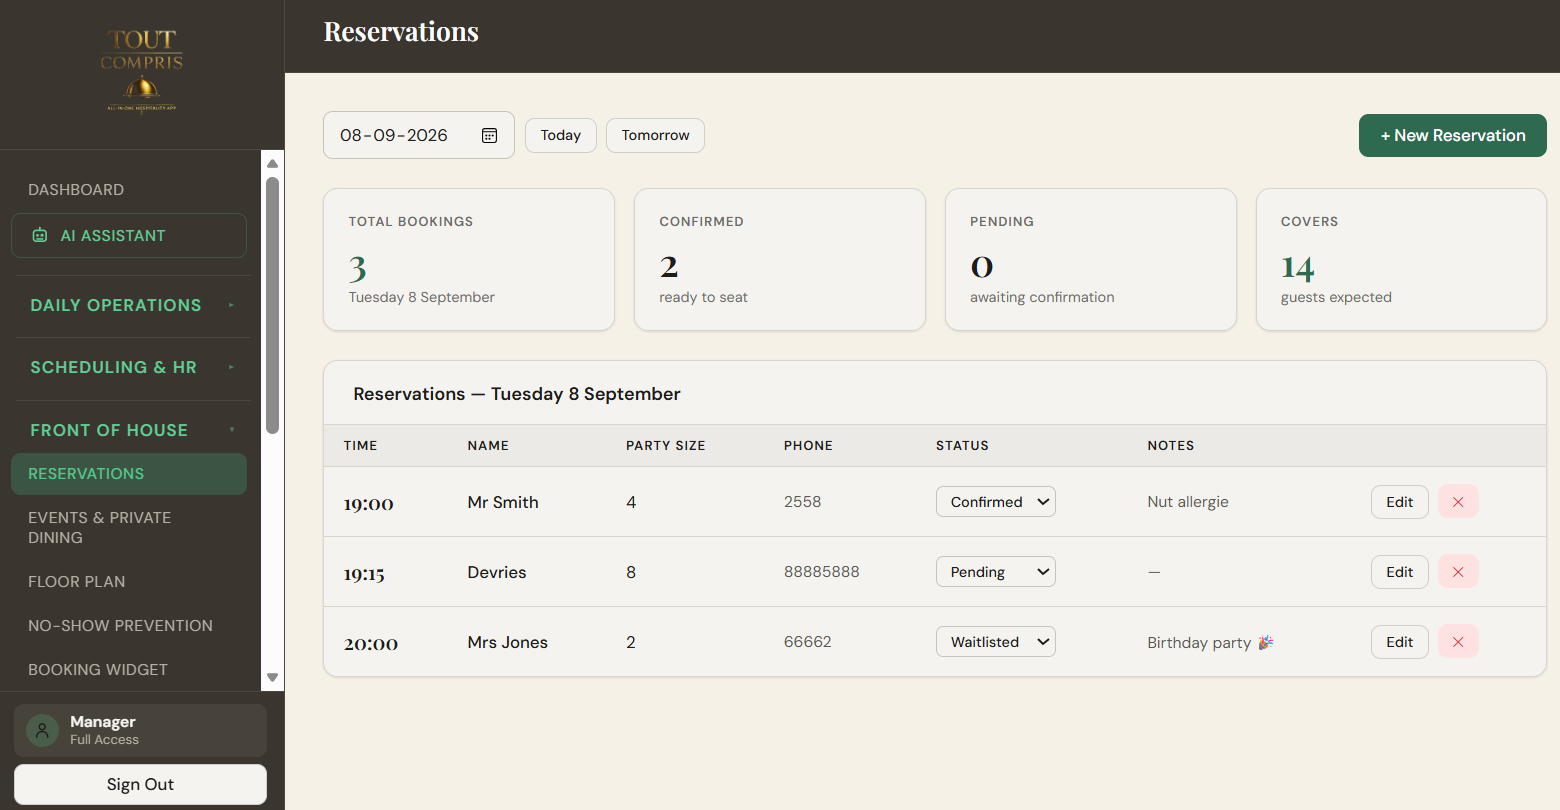Click the name Devries
Viewport: 1560px width, 810px height.
(497, 572)
